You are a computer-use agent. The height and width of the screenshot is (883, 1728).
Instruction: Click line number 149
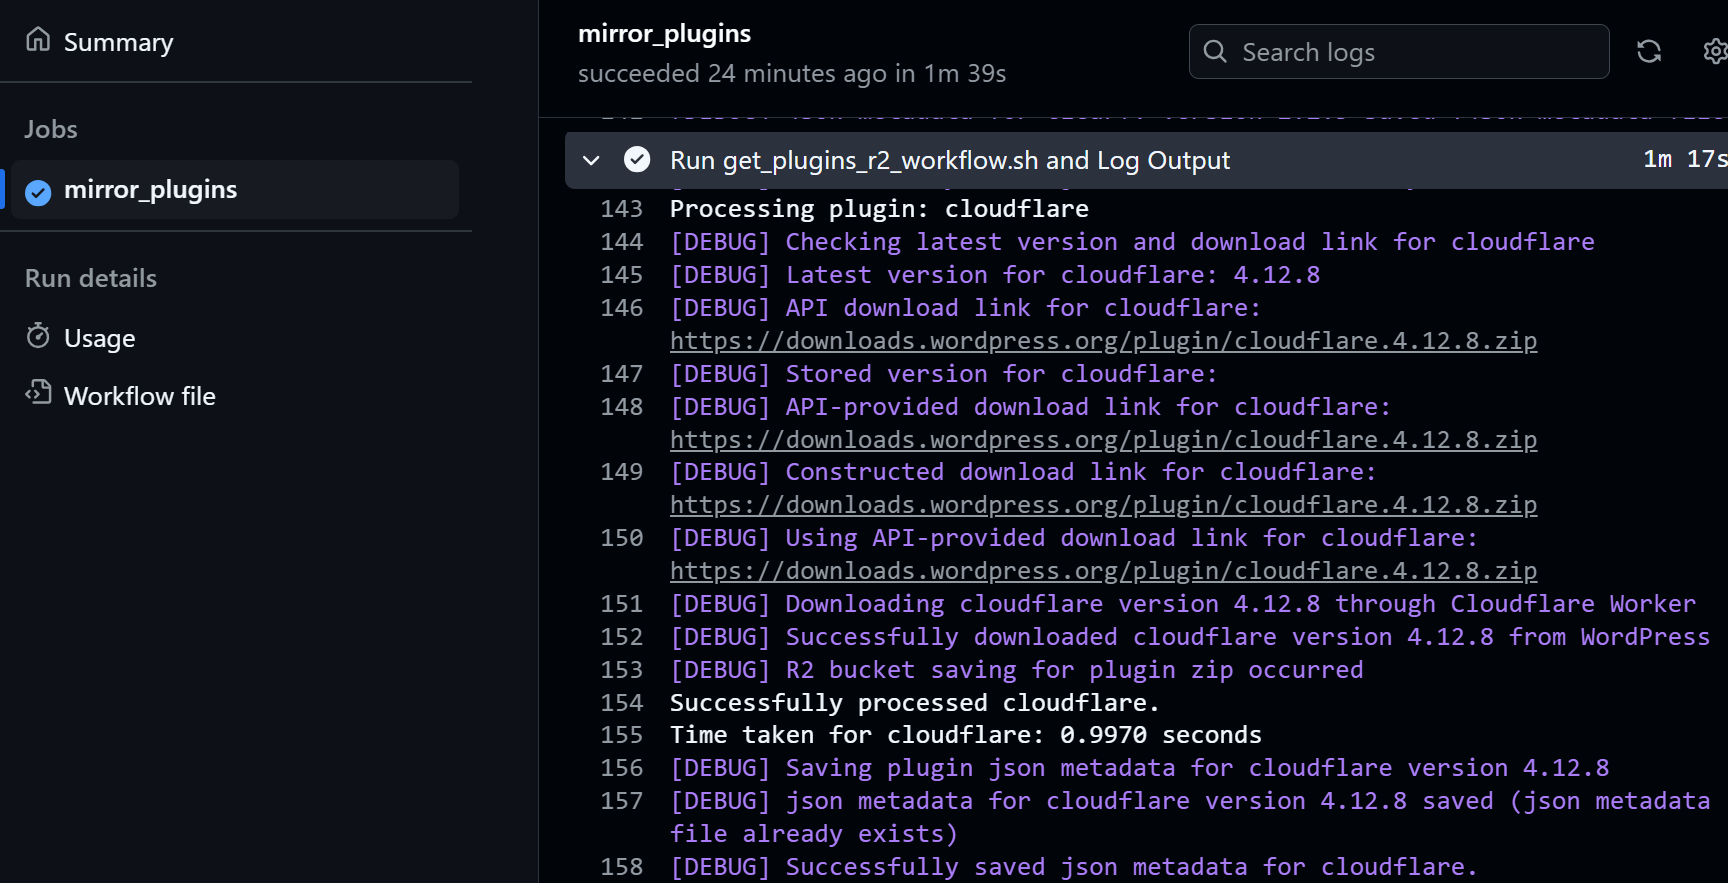point(621,472)
